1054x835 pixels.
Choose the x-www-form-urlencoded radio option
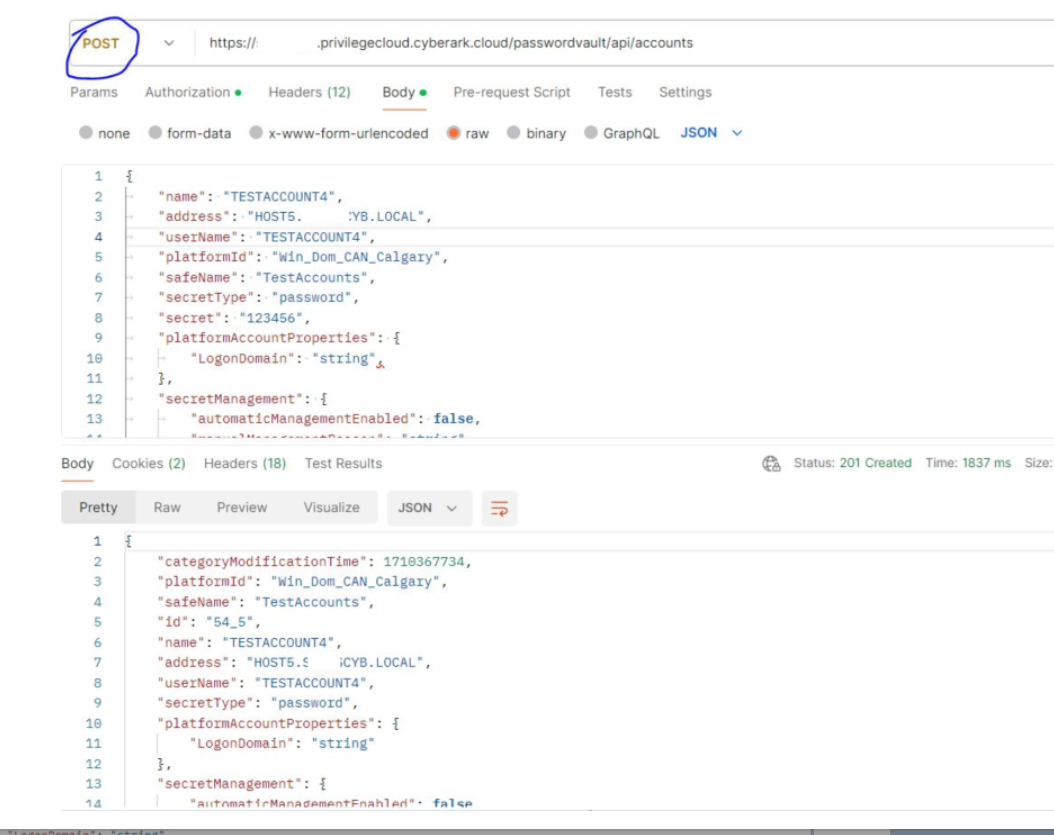(256, 132)
